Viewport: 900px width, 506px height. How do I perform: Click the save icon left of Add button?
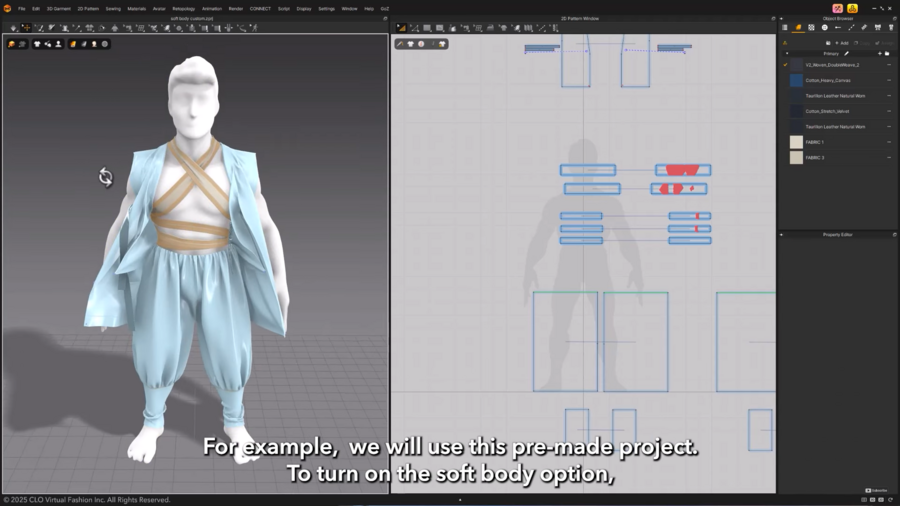coord(828,43)
